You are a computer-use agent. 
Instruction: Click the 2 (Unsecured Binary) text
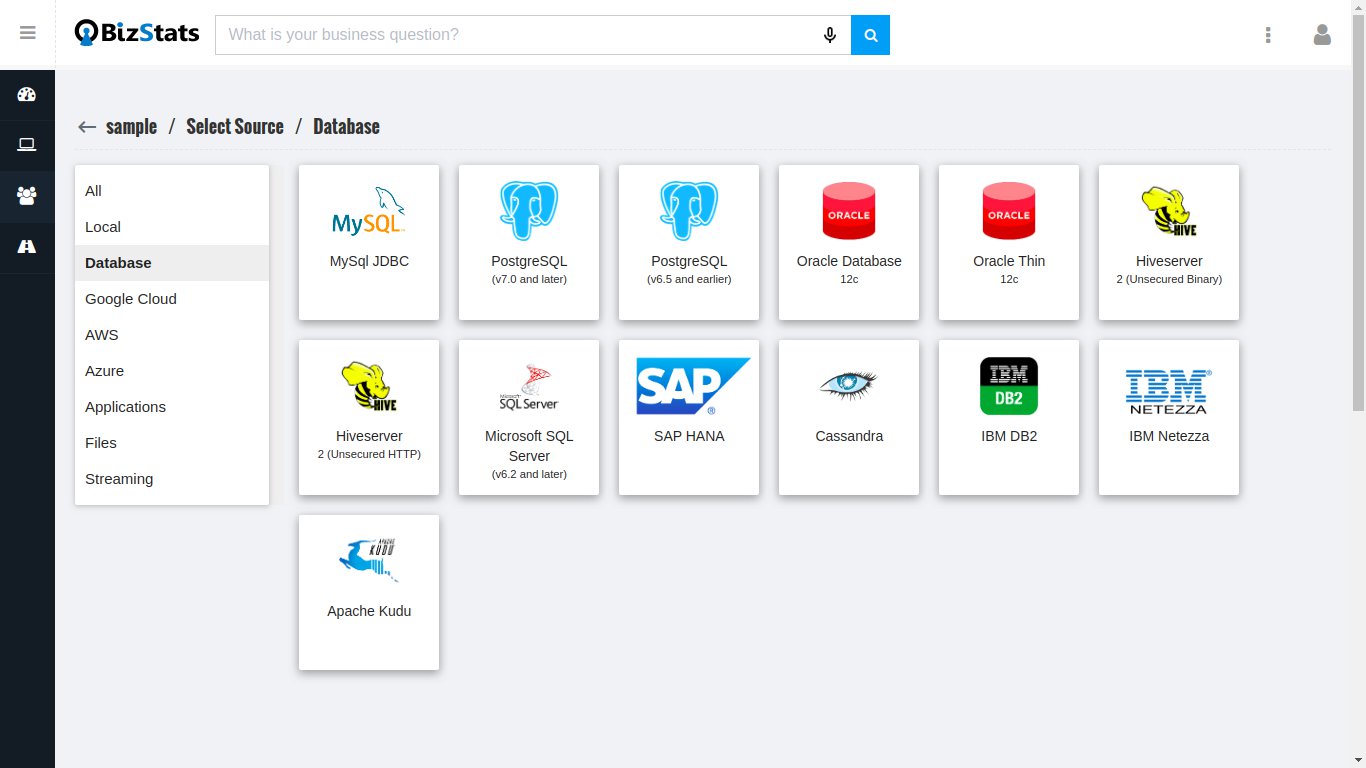tap(1169, 280)
